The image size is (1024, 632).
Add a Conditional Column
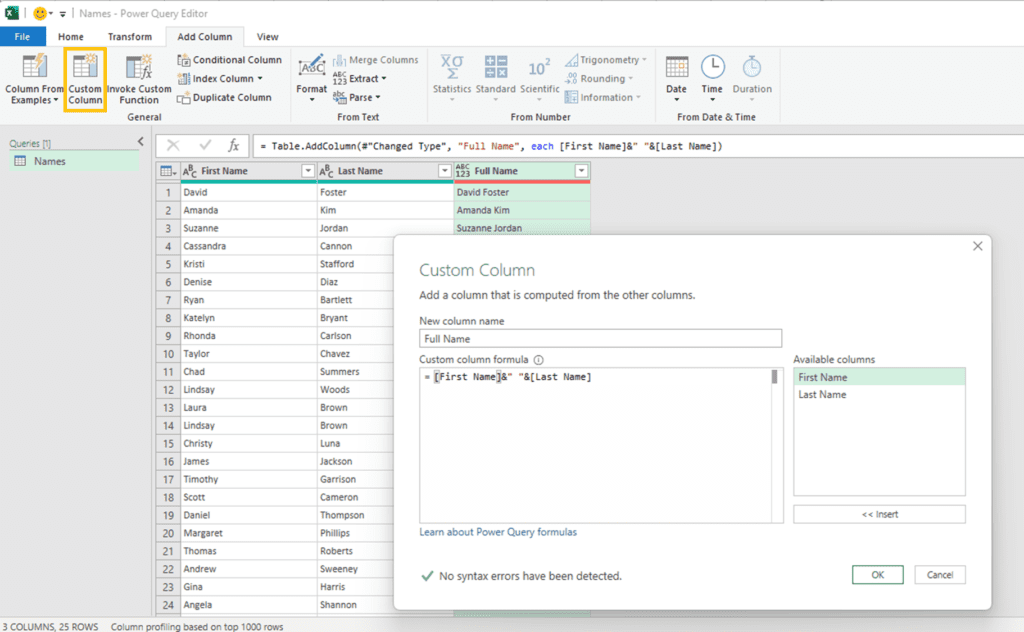(230, 60)
